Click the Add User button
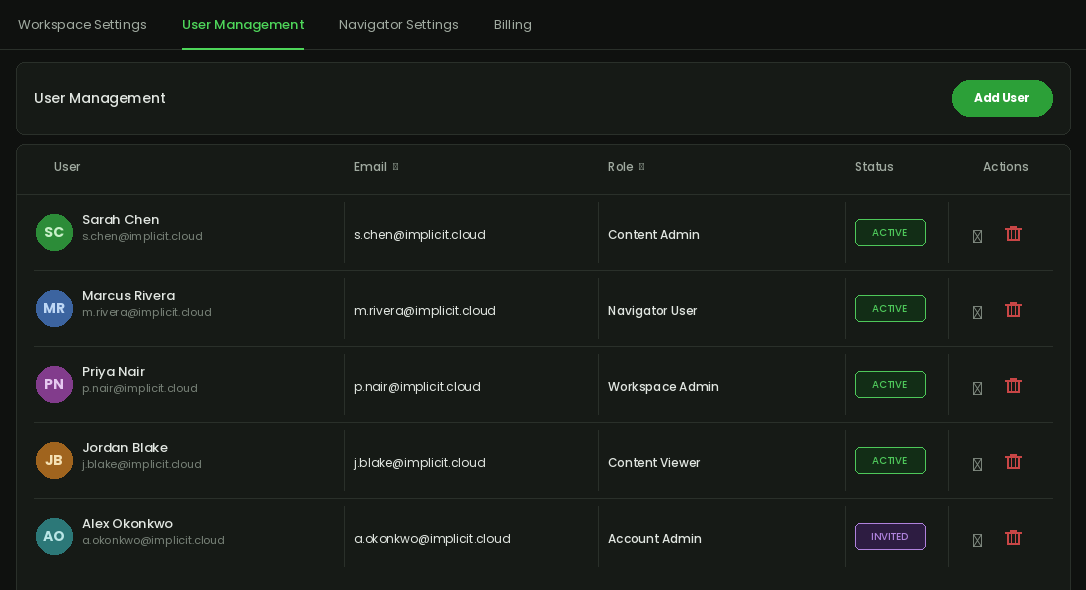 (x=1002, y=98)
